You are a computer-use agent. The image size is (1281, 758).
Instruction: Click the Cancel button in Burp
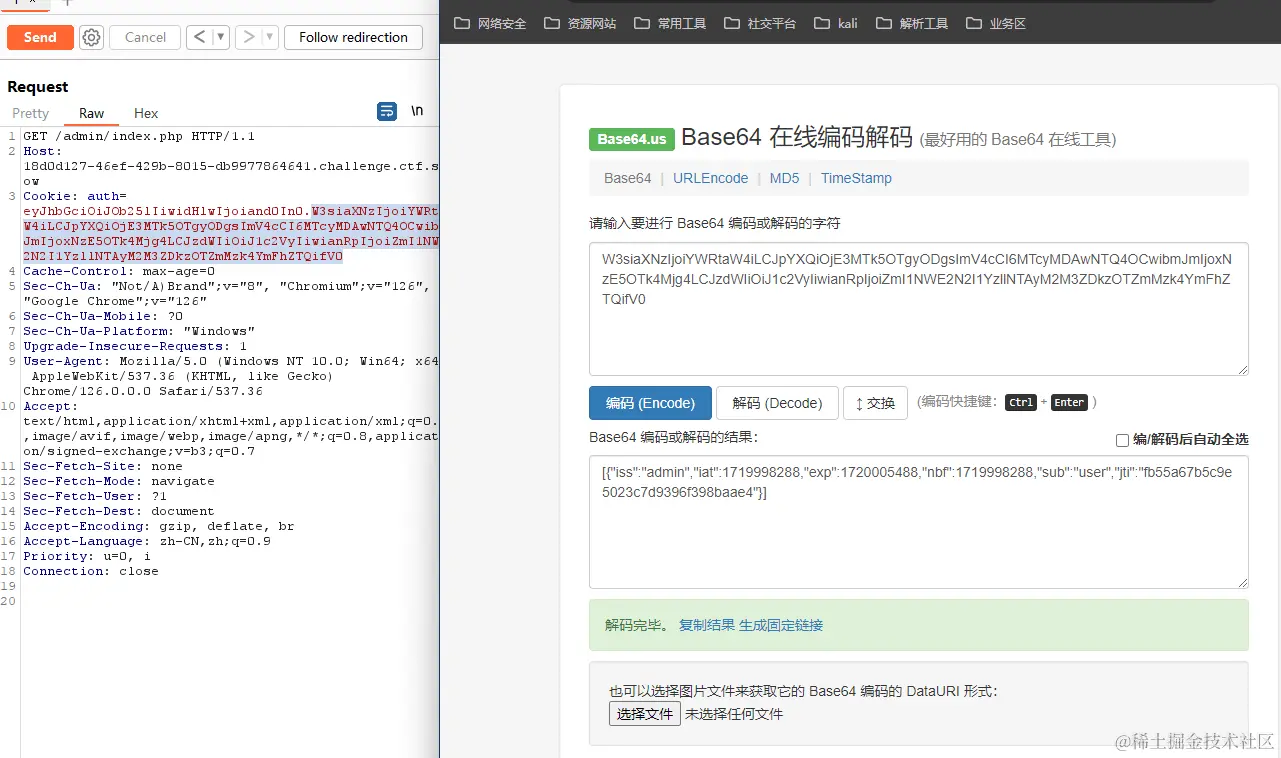[x=145, y=37]
